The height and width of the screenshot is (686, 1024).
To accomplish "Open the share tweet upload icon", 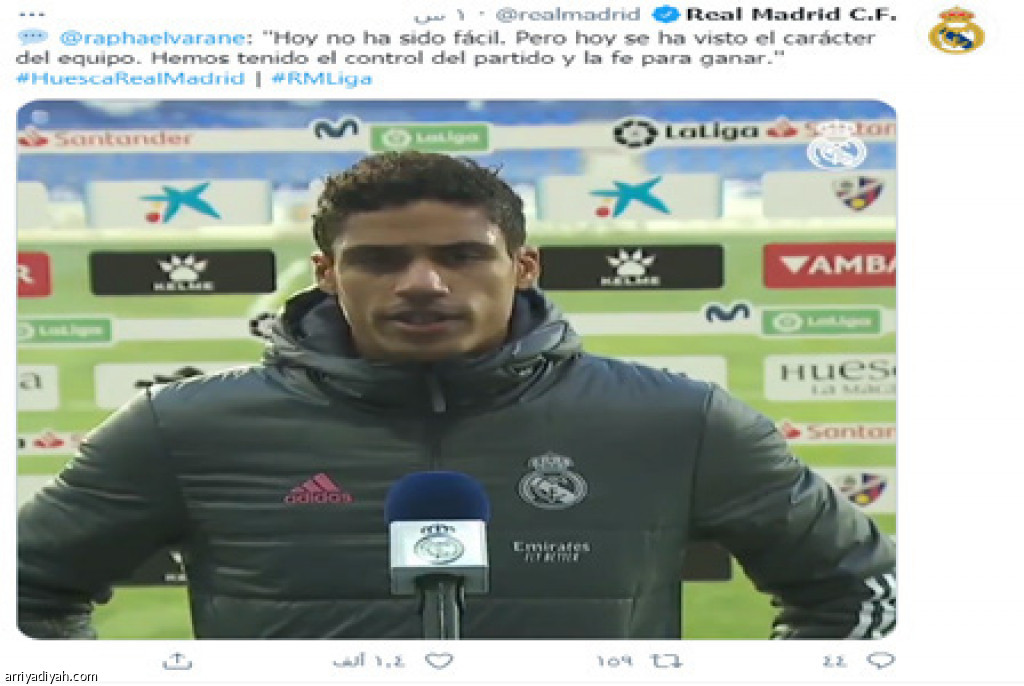I will tap(177, 661).
